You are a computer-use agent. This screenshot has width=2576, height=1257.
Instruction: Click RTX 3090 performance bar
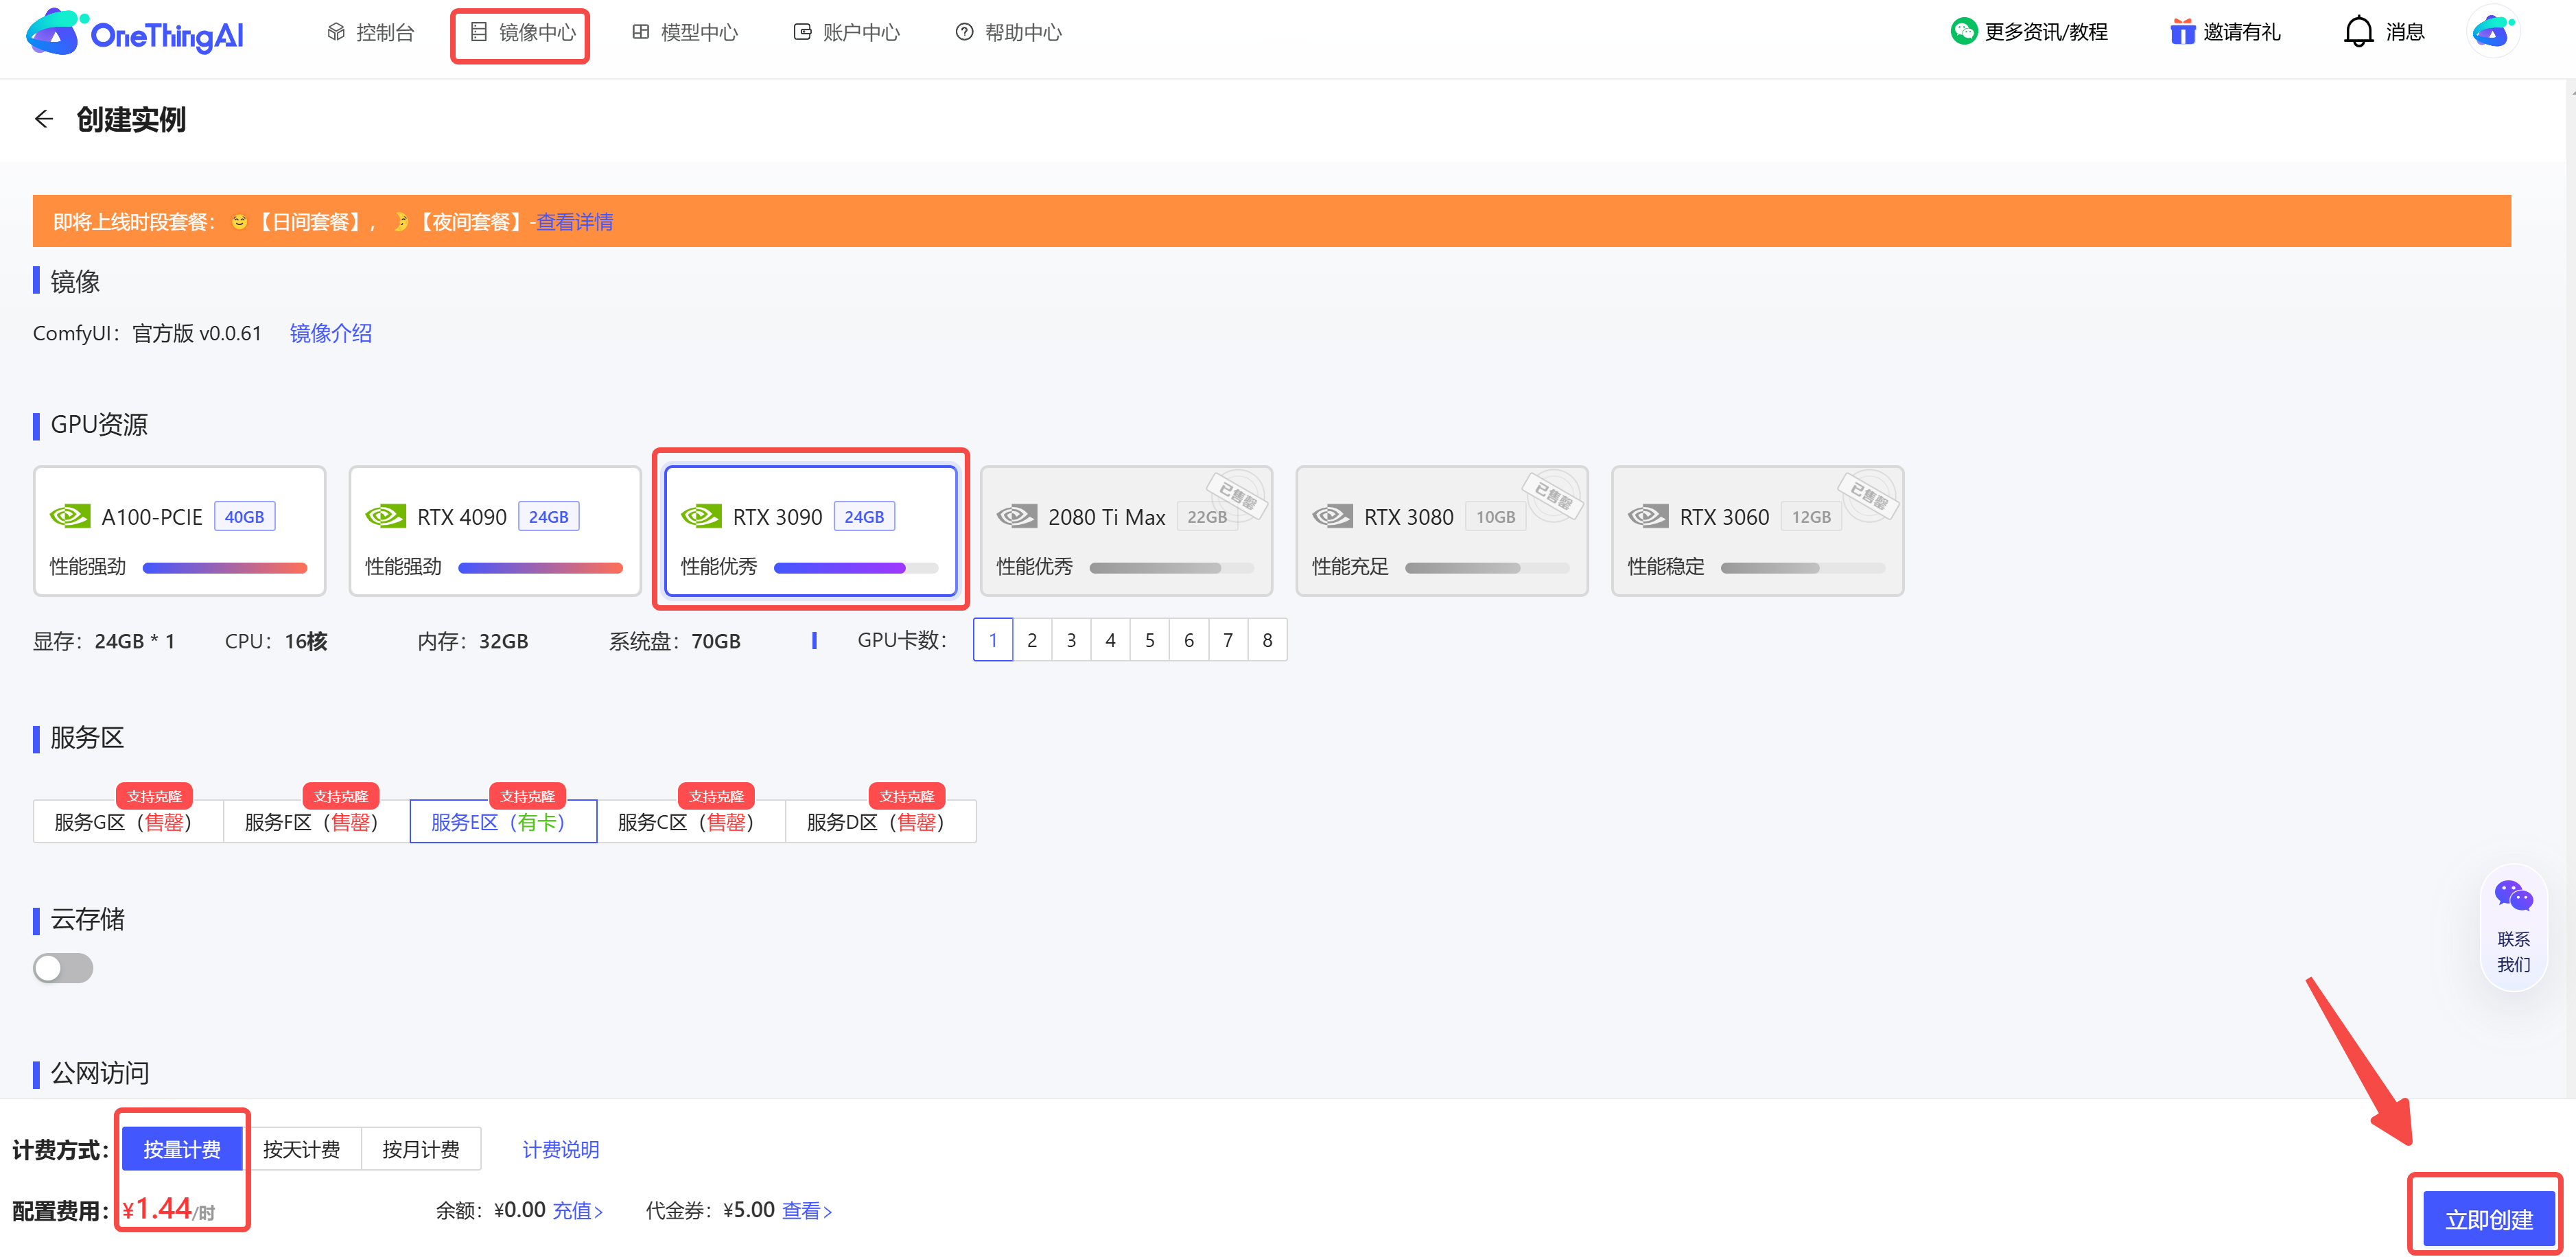pos(856,568)
